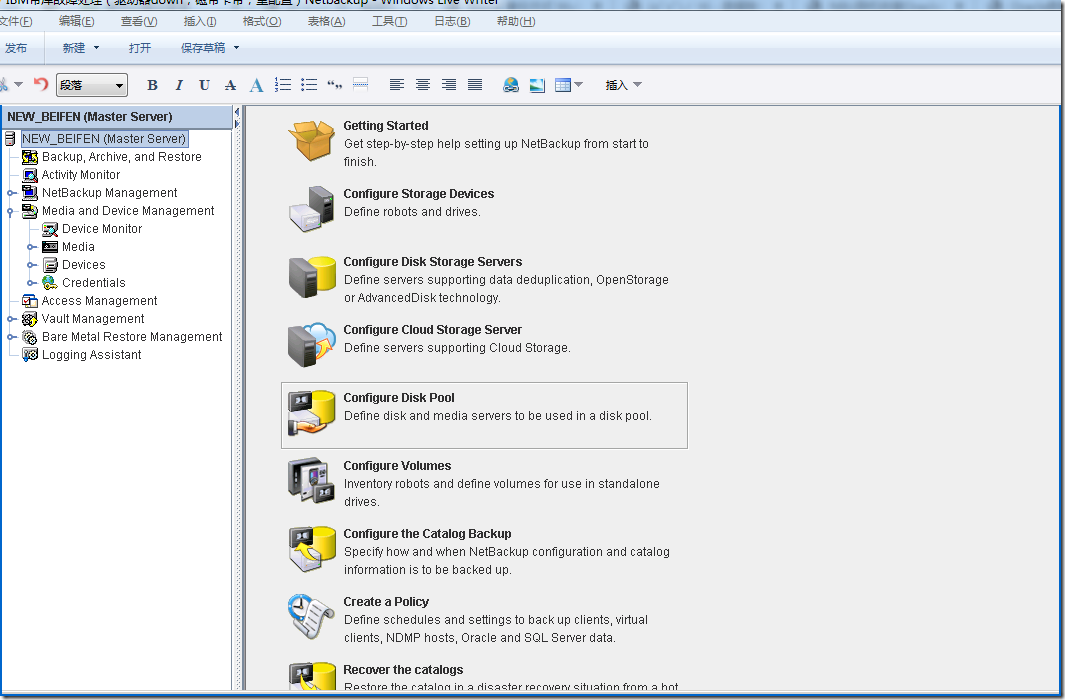The width and height of the screenshot is (1065, 700).
Task: Toggle italic formatting
Action: [x=179, y=85]
